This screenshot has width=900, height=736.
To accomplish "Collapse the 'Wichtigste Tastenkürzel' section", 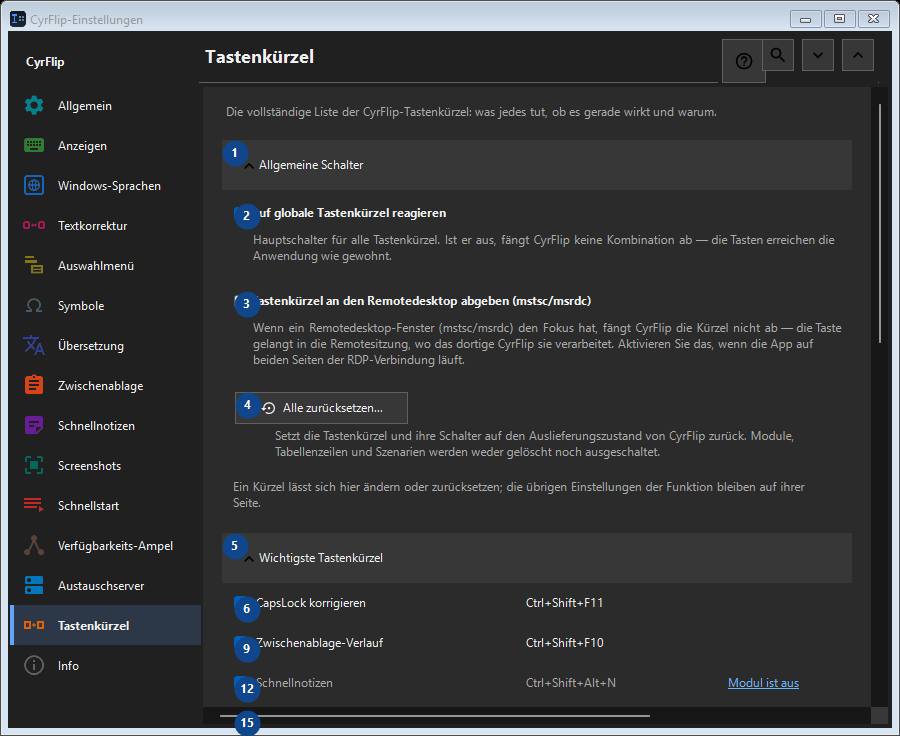I will point(537,558).
